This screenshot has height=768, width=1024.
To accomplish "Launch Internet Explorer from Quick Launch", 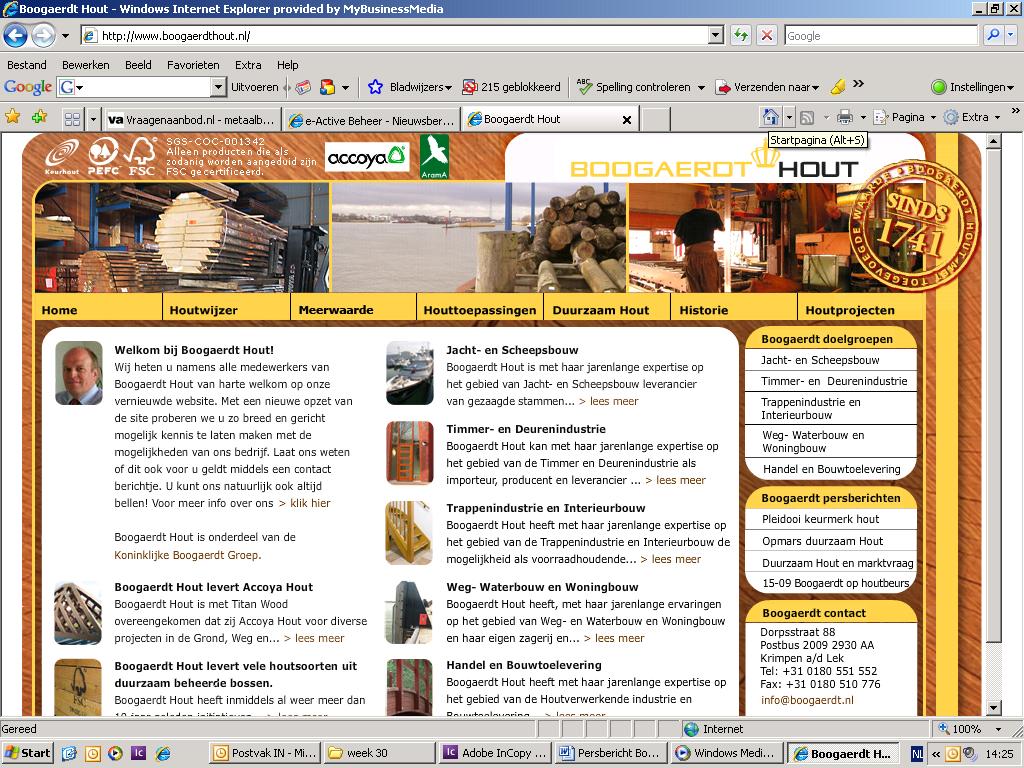I will tap(163, 753).
